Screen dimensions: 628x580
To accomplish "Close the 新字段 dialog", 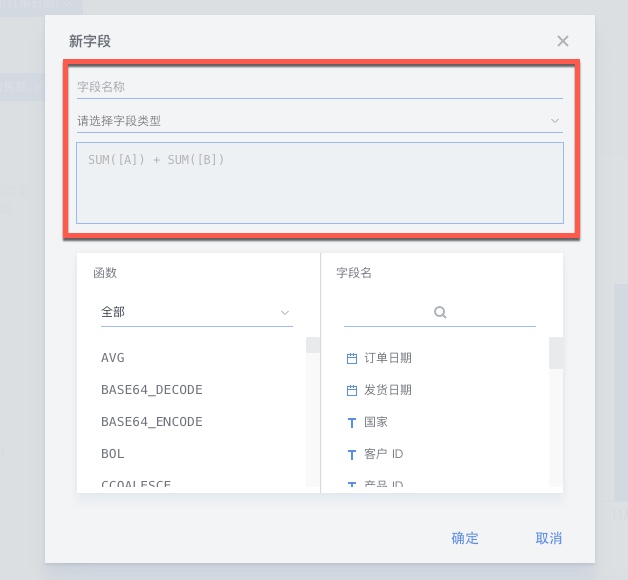I will 563,41.
